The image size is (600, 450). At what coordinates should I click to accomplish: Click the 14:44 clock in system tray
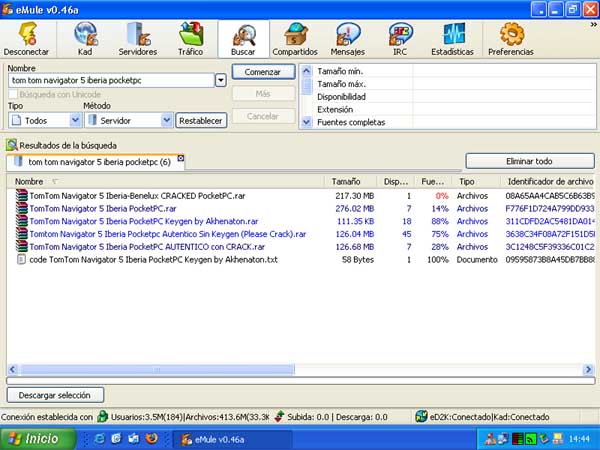coord(579,439)
